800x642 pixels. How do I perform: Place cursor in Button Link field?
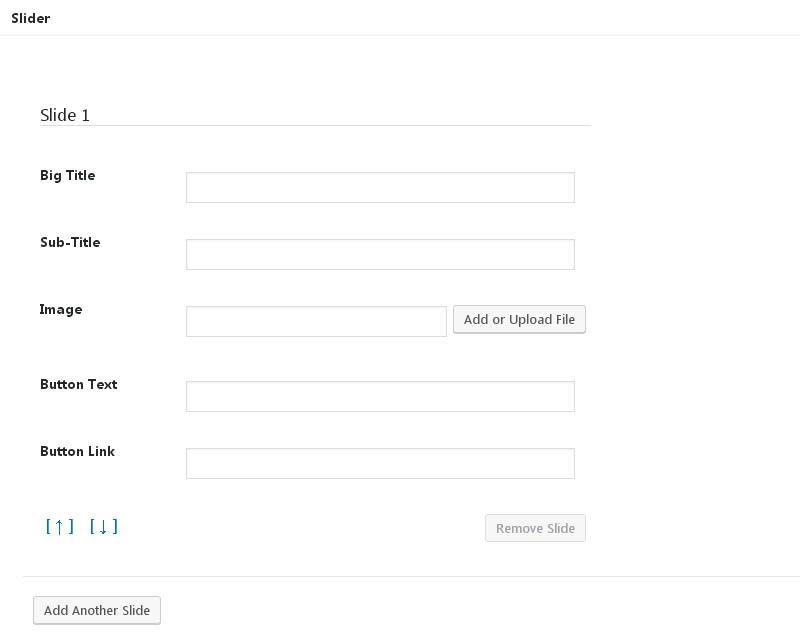380,463
